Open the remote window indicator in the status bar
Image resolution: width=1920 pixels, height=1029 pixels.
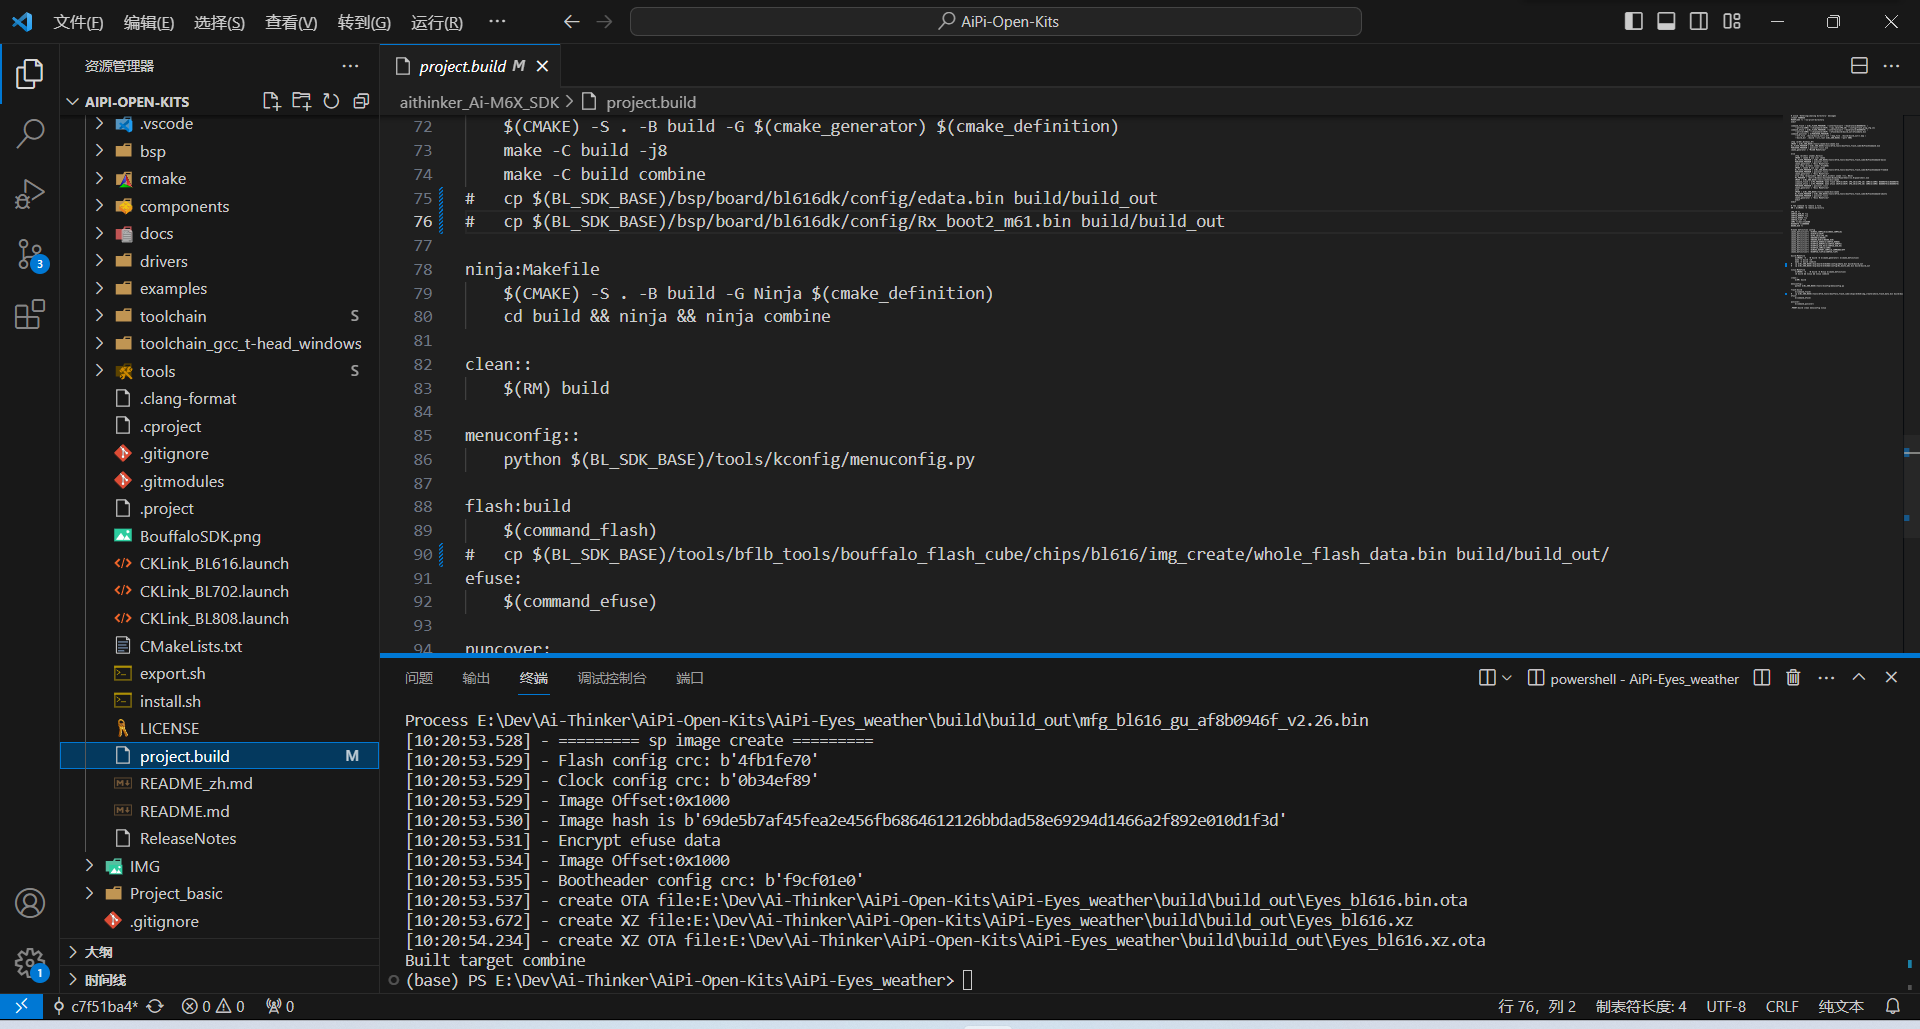pos(21,1006)
